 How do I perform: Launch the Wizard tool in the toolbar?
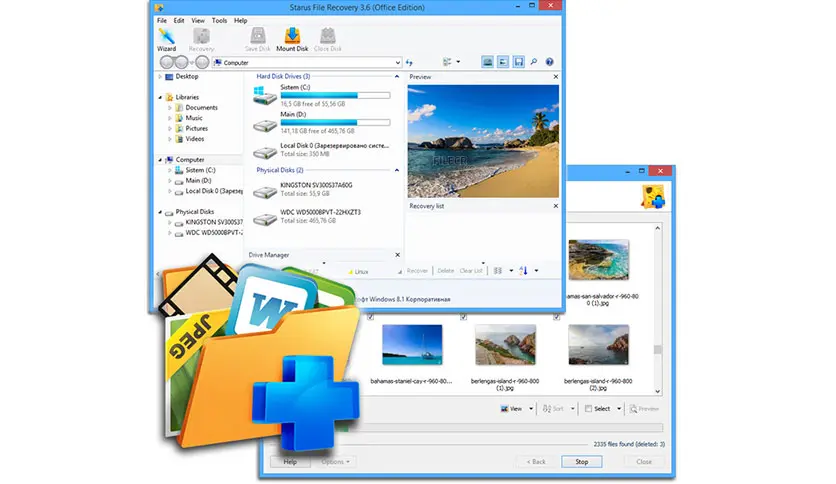coord(167,40)
